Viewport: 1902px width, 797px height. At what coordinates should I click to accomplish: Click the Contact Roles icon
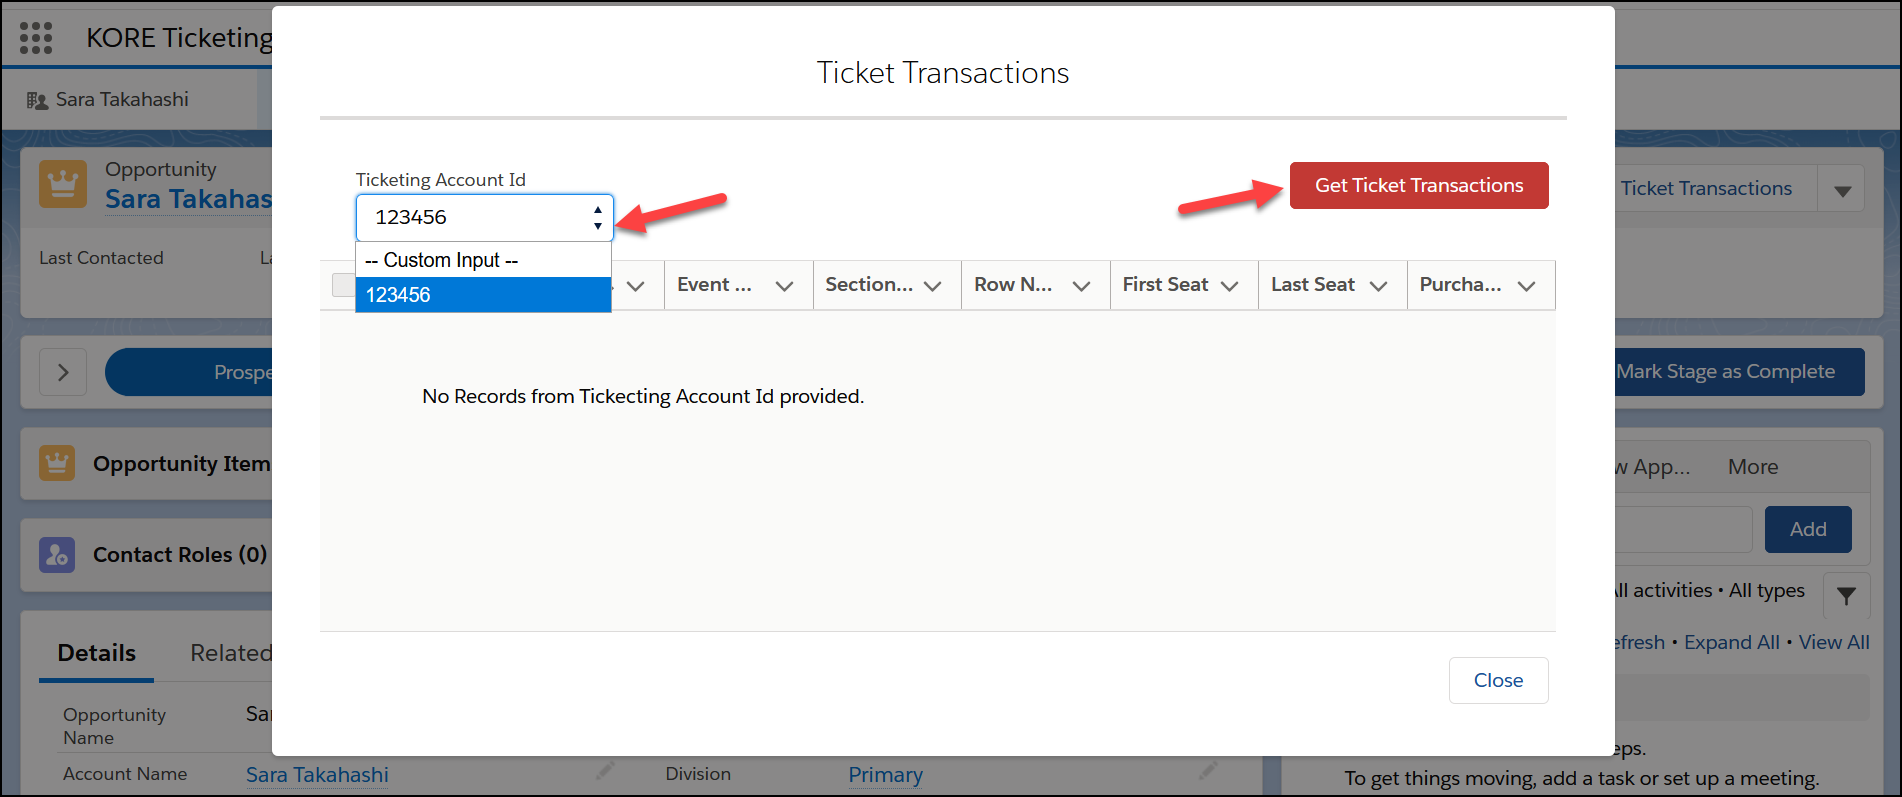pos(57,554)
